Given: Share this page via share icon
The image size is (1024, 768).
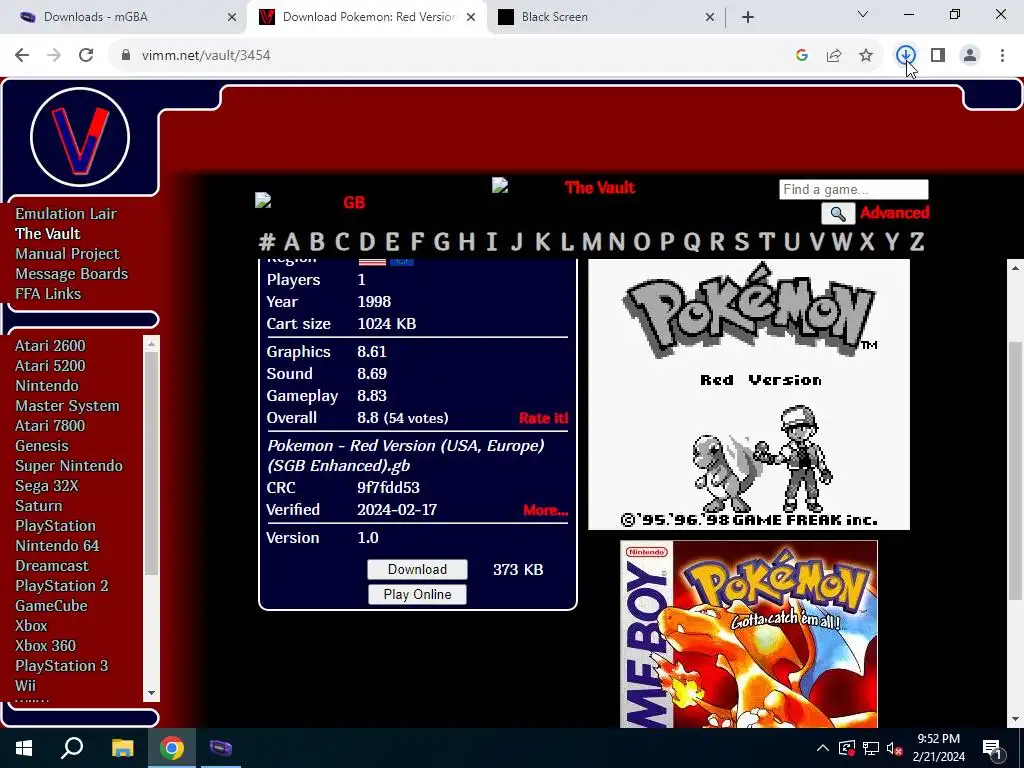Looking at the screenshot, I should [834, 56].
